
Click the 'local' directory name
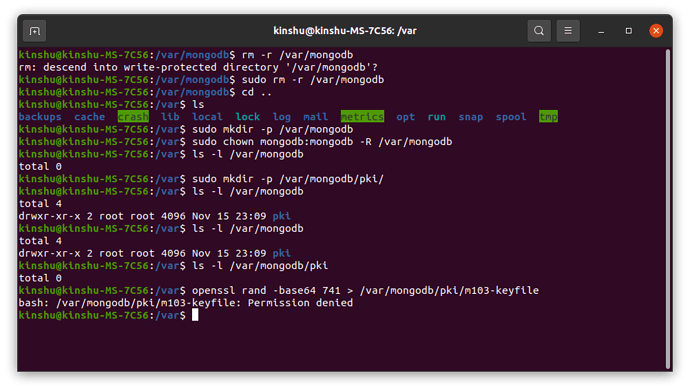click(x=207, y=117)
